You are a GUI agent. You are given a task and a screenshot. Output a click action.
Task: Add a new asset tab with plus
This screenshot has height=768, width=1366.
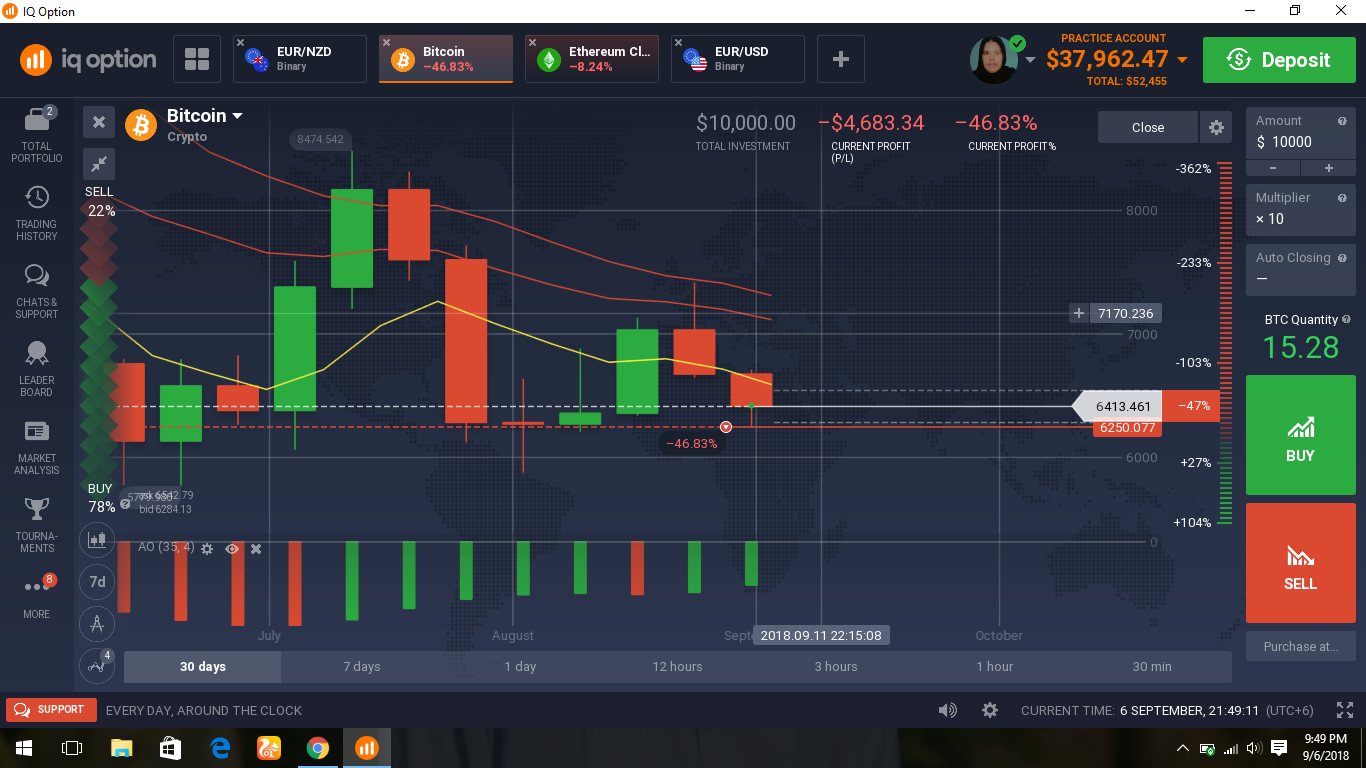(841, 59)
